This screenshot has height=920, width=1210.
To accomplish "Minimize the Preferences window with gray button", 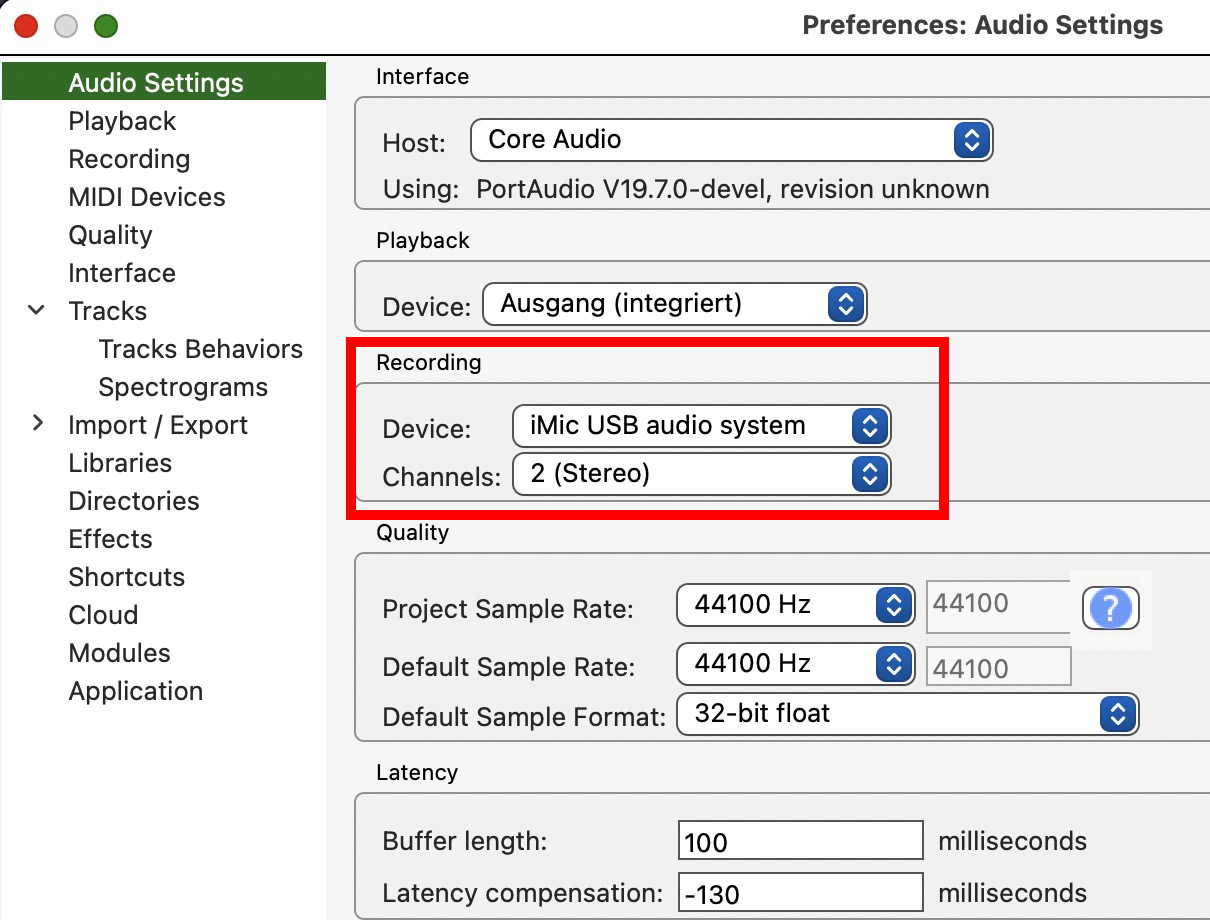I will point(65,25).
